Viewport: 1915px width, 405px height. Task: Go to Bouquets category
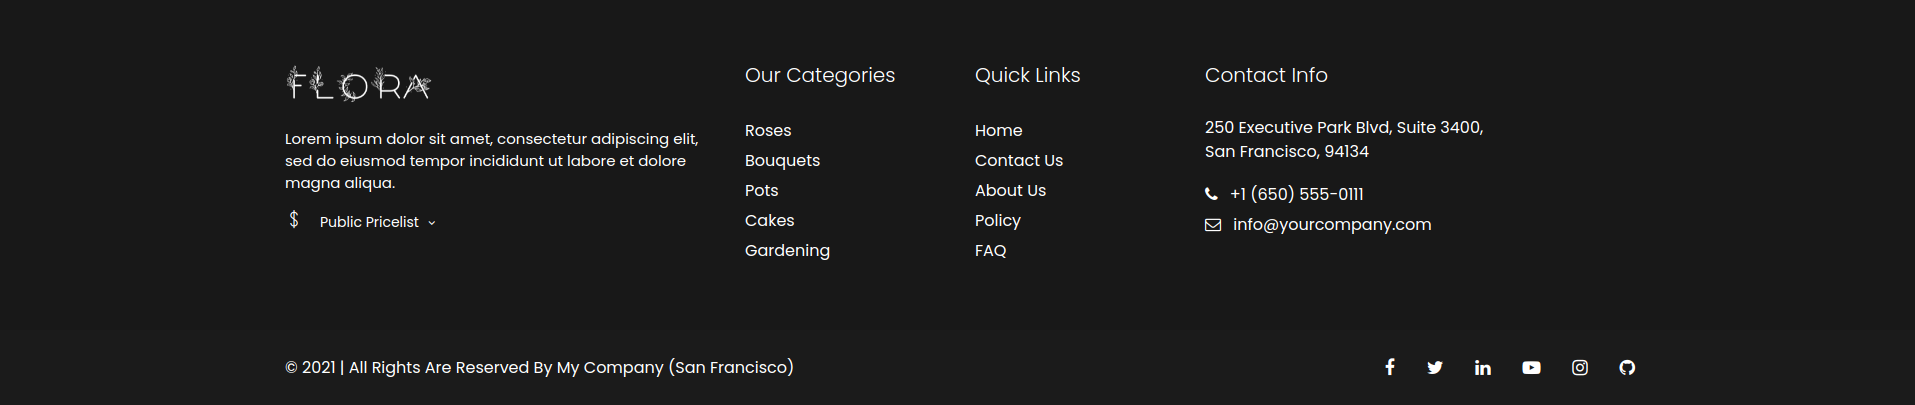click(782, 161)
